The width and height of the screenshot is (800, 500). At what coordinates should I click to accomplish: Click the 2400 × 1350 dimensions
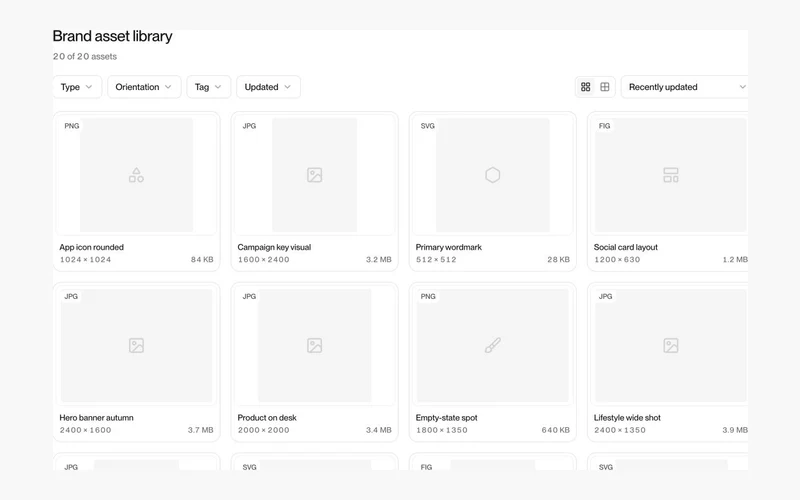click(619, 430)
